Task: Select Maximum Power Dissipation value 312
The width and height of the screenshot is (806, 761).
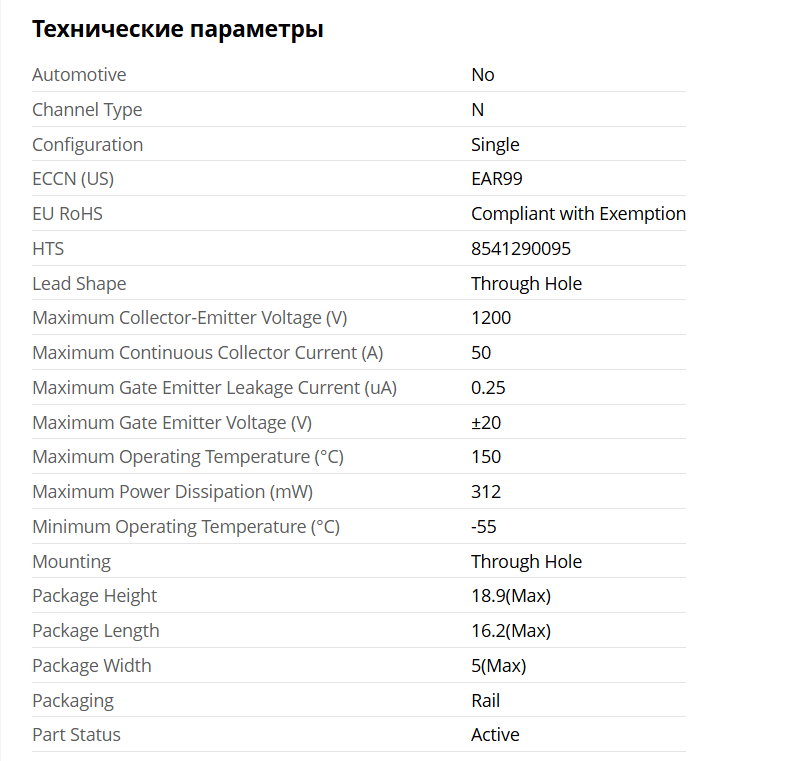Action: (486, 492)
